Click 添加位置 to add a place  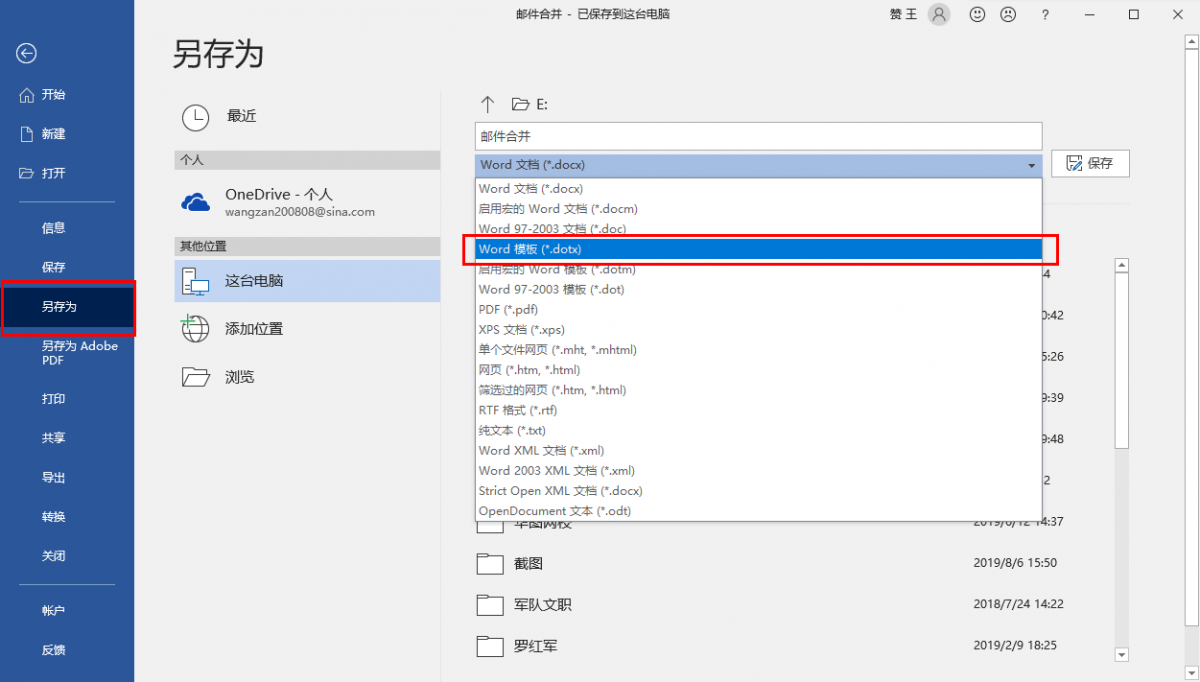(x=307, y=328)
